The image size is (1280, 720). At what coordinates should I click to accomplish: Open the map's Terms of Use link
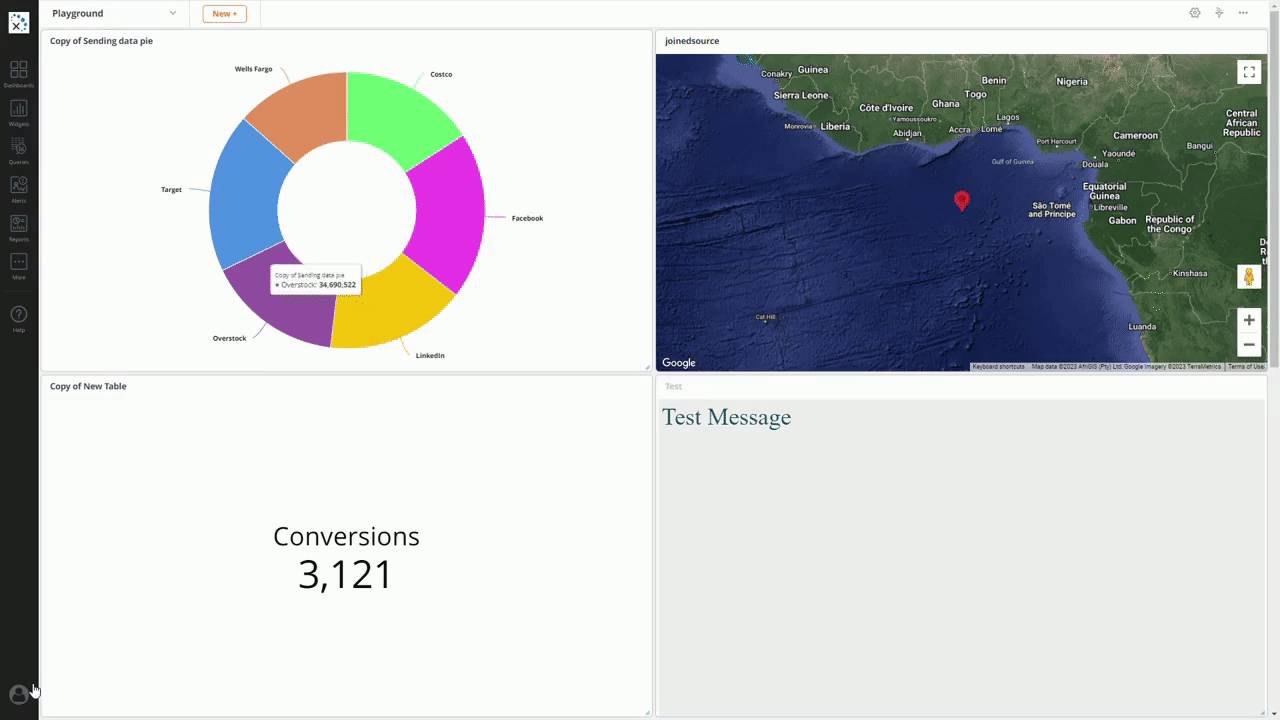coord(1245,367)
